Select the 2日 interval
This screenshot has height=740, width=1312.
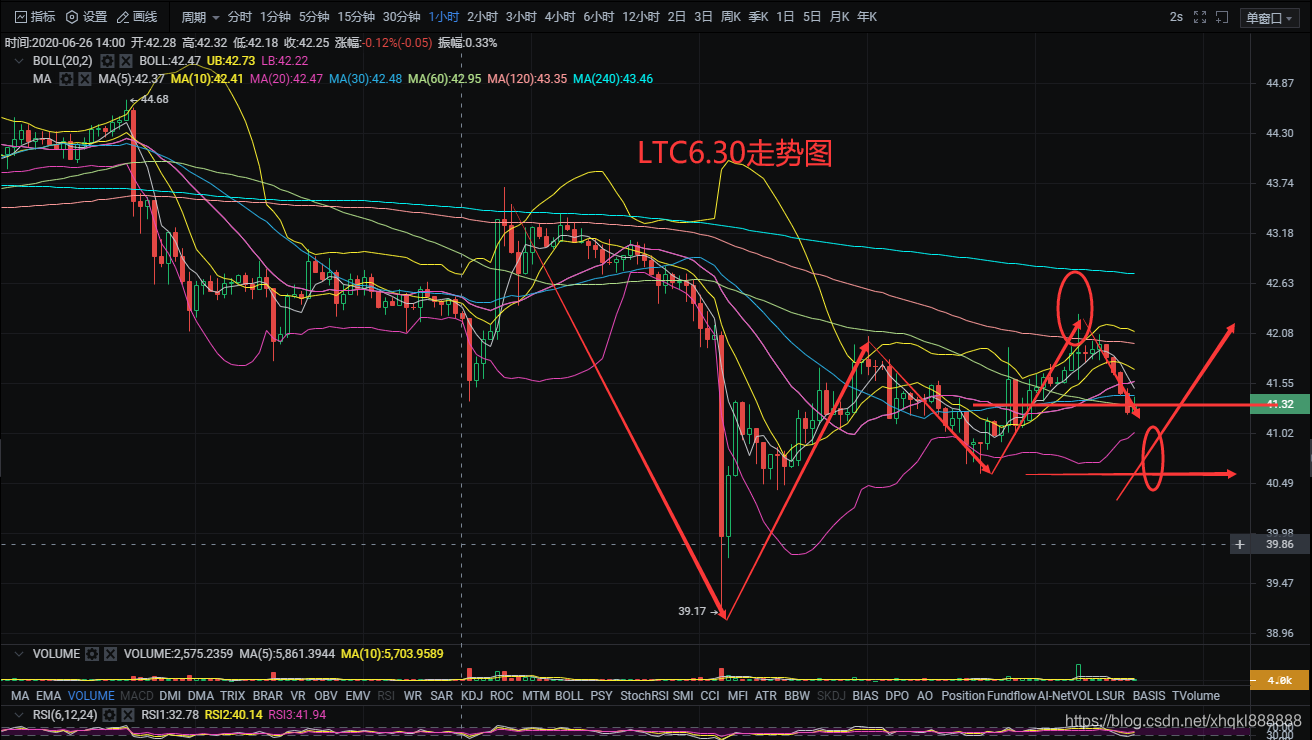(677, 17)
